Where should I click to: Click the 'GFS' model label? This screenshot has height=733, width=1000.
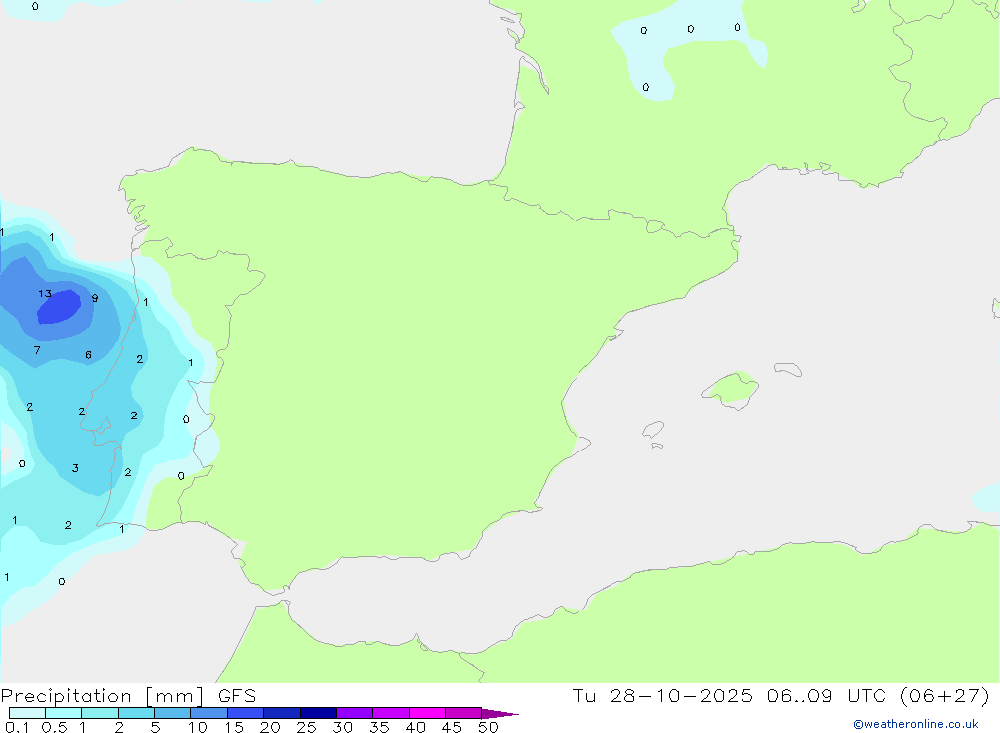pyautogui.click(x=237, y=695)
